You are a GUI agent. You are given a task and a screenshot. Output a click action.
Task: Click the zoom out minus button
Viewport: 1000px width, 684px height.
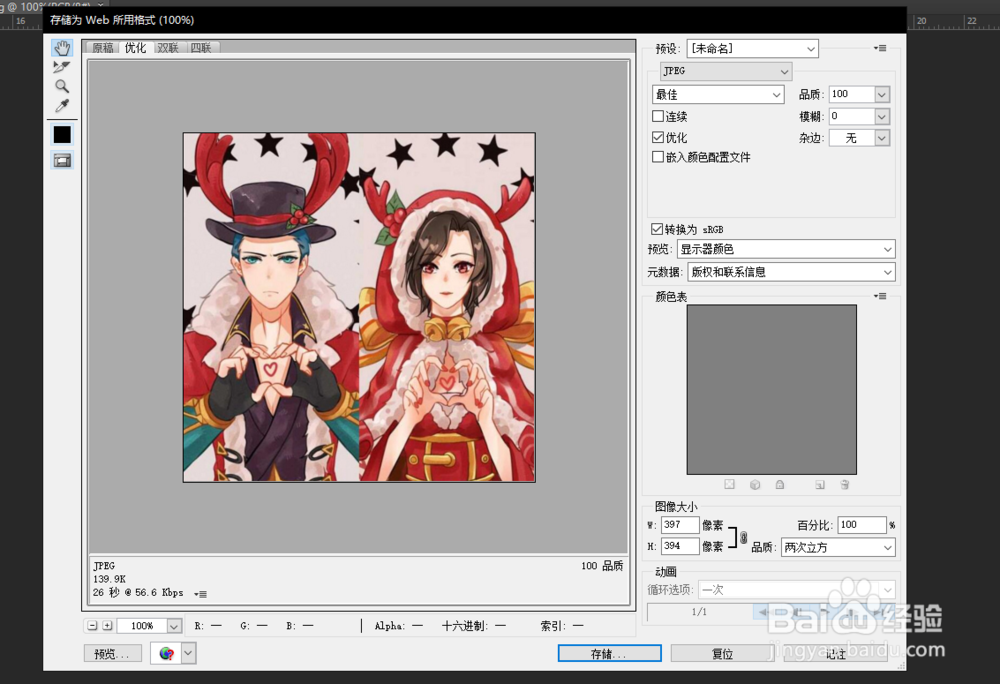point(92,626)
